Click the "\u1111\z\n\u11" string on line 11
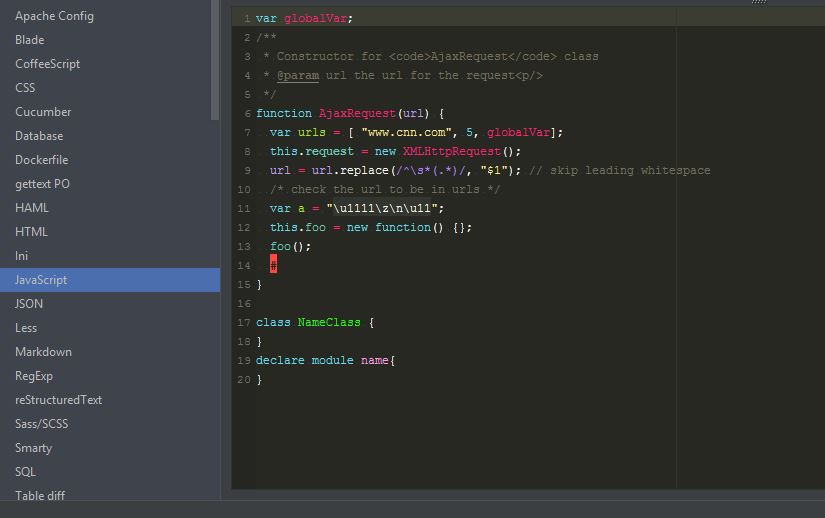 pos(381,208)
